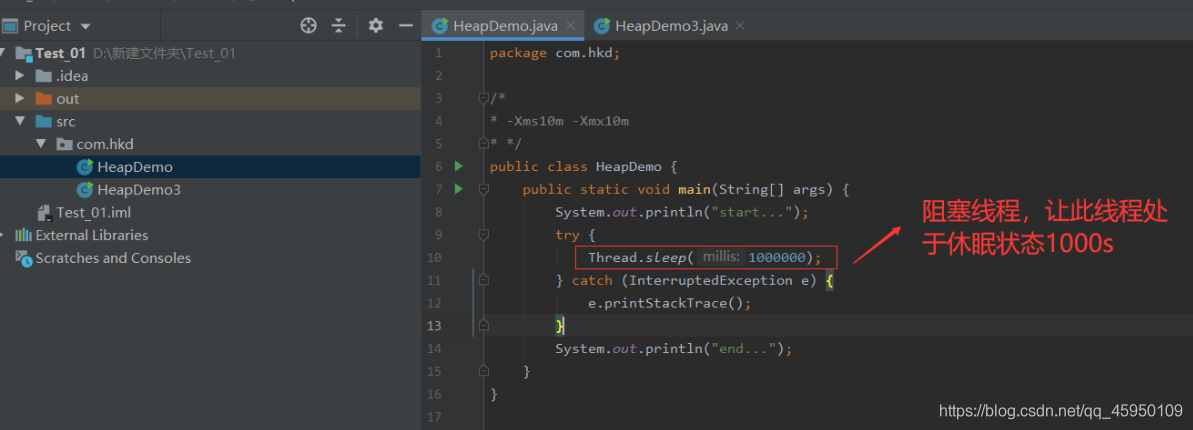Select the Test_01.iml file
Image resolution: width=1193 pixels, height=430 pixels.
[93, 212]
